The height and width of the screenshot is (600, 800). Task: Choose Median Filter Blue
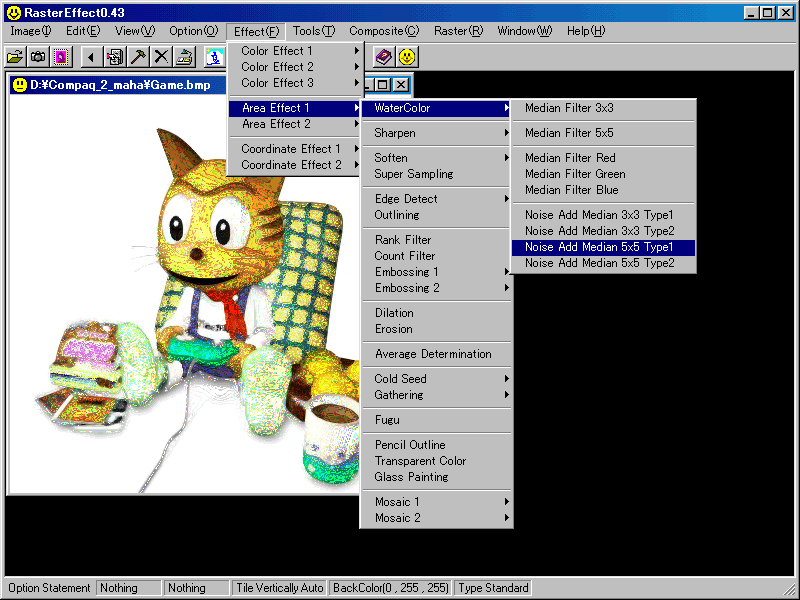(604, 190)
